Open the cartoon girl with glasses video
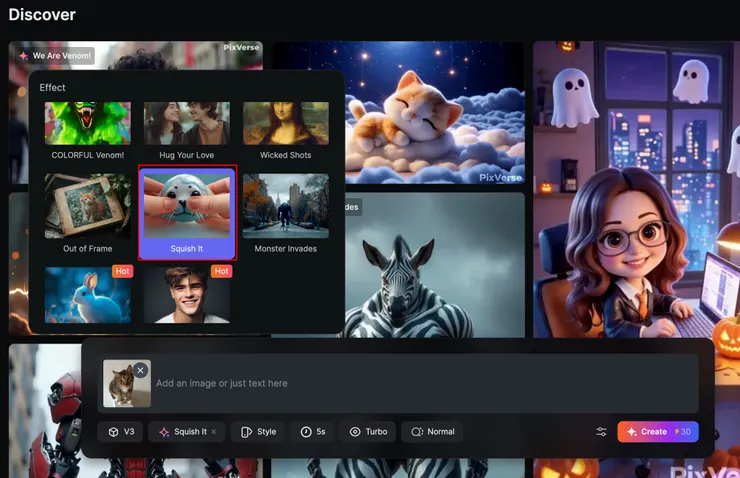Screen dimensions: 740x478 [x=636, y=189]
